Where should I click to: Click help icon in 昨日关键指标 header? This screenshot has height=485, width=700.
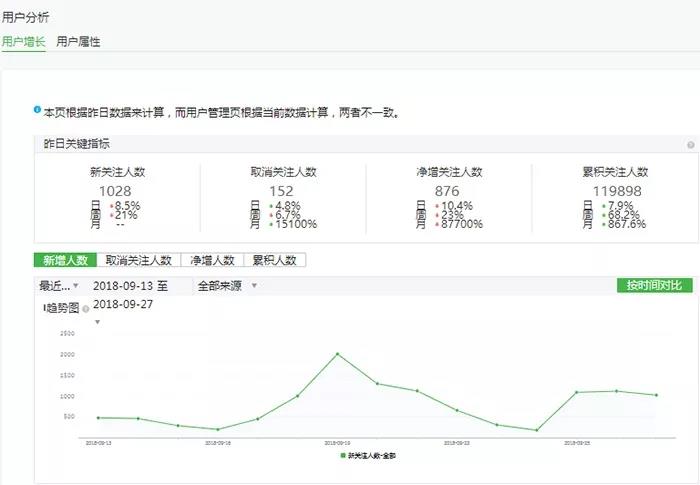pos(690,145)
